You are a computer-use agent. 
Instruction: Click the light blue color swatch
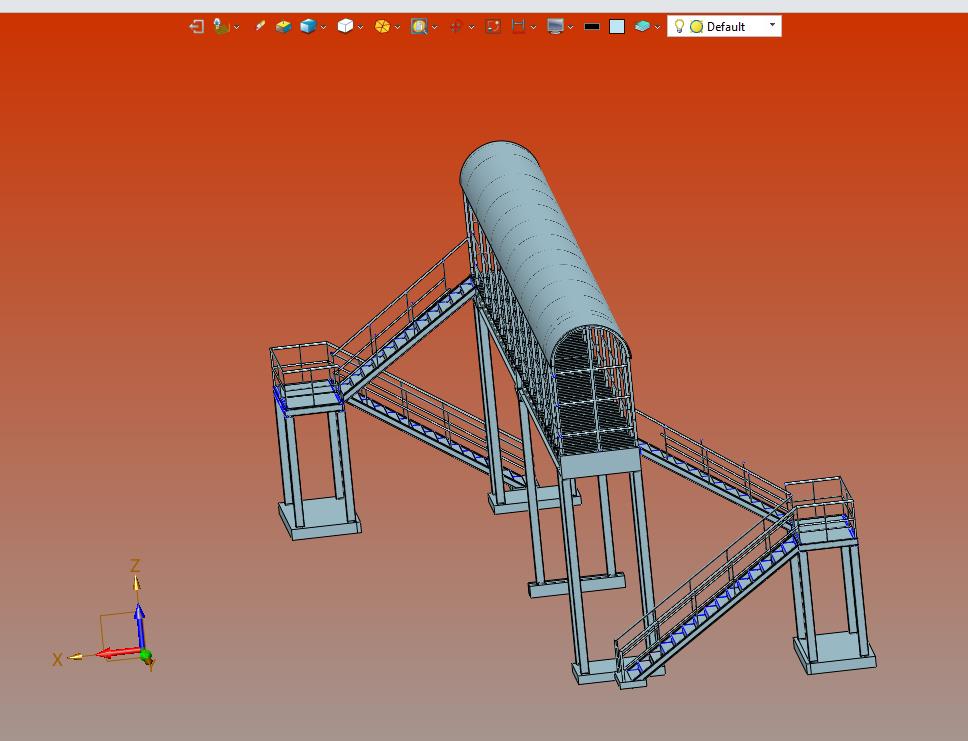[x=617, y=27]
